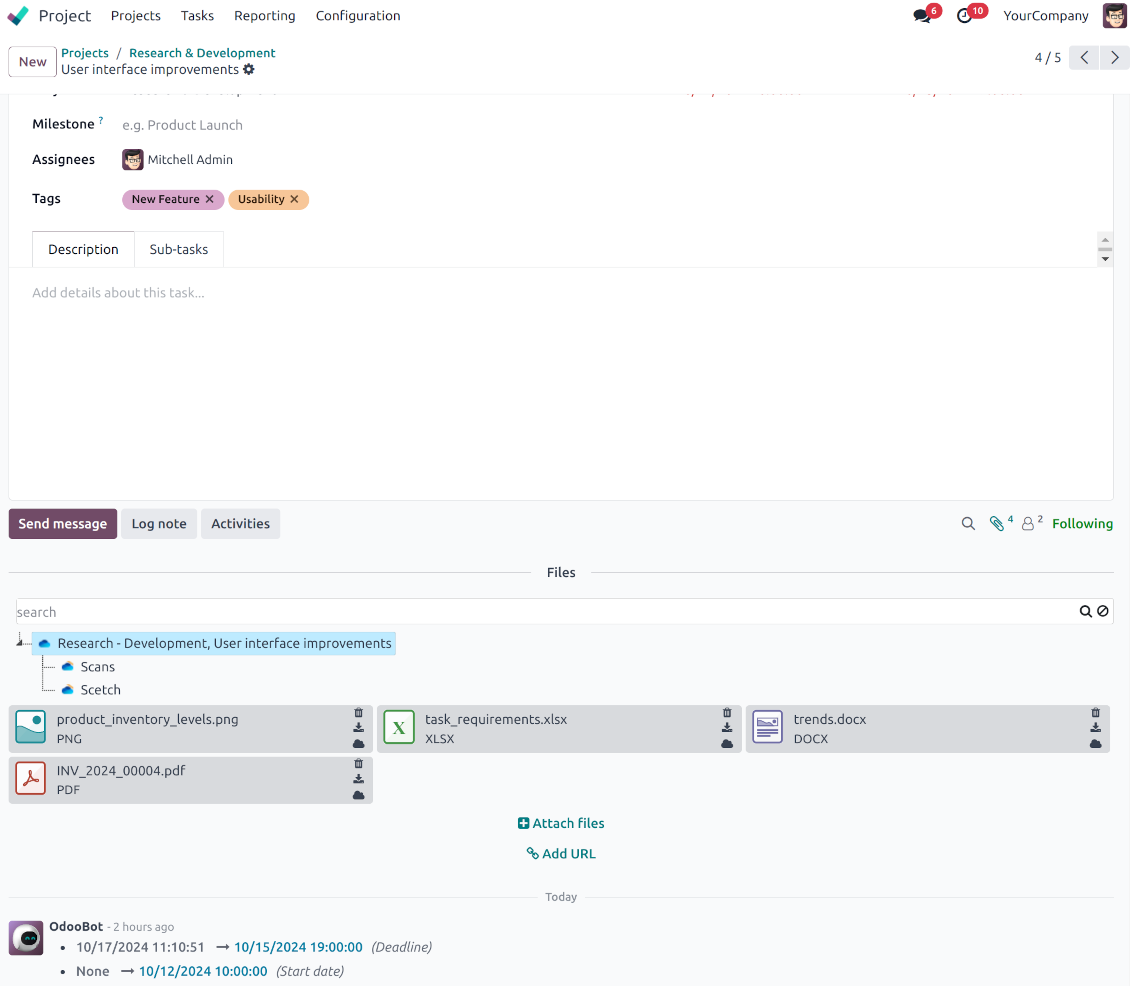Open the messages chat icon

click(x=922, y=16)
